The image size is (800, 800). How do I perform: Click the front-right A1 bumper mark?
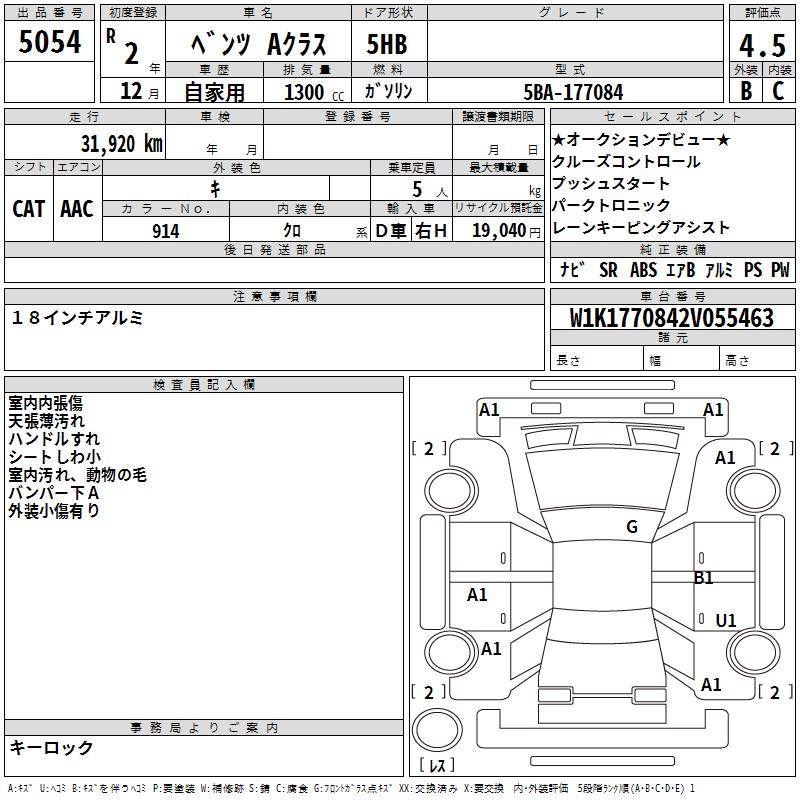713,410
